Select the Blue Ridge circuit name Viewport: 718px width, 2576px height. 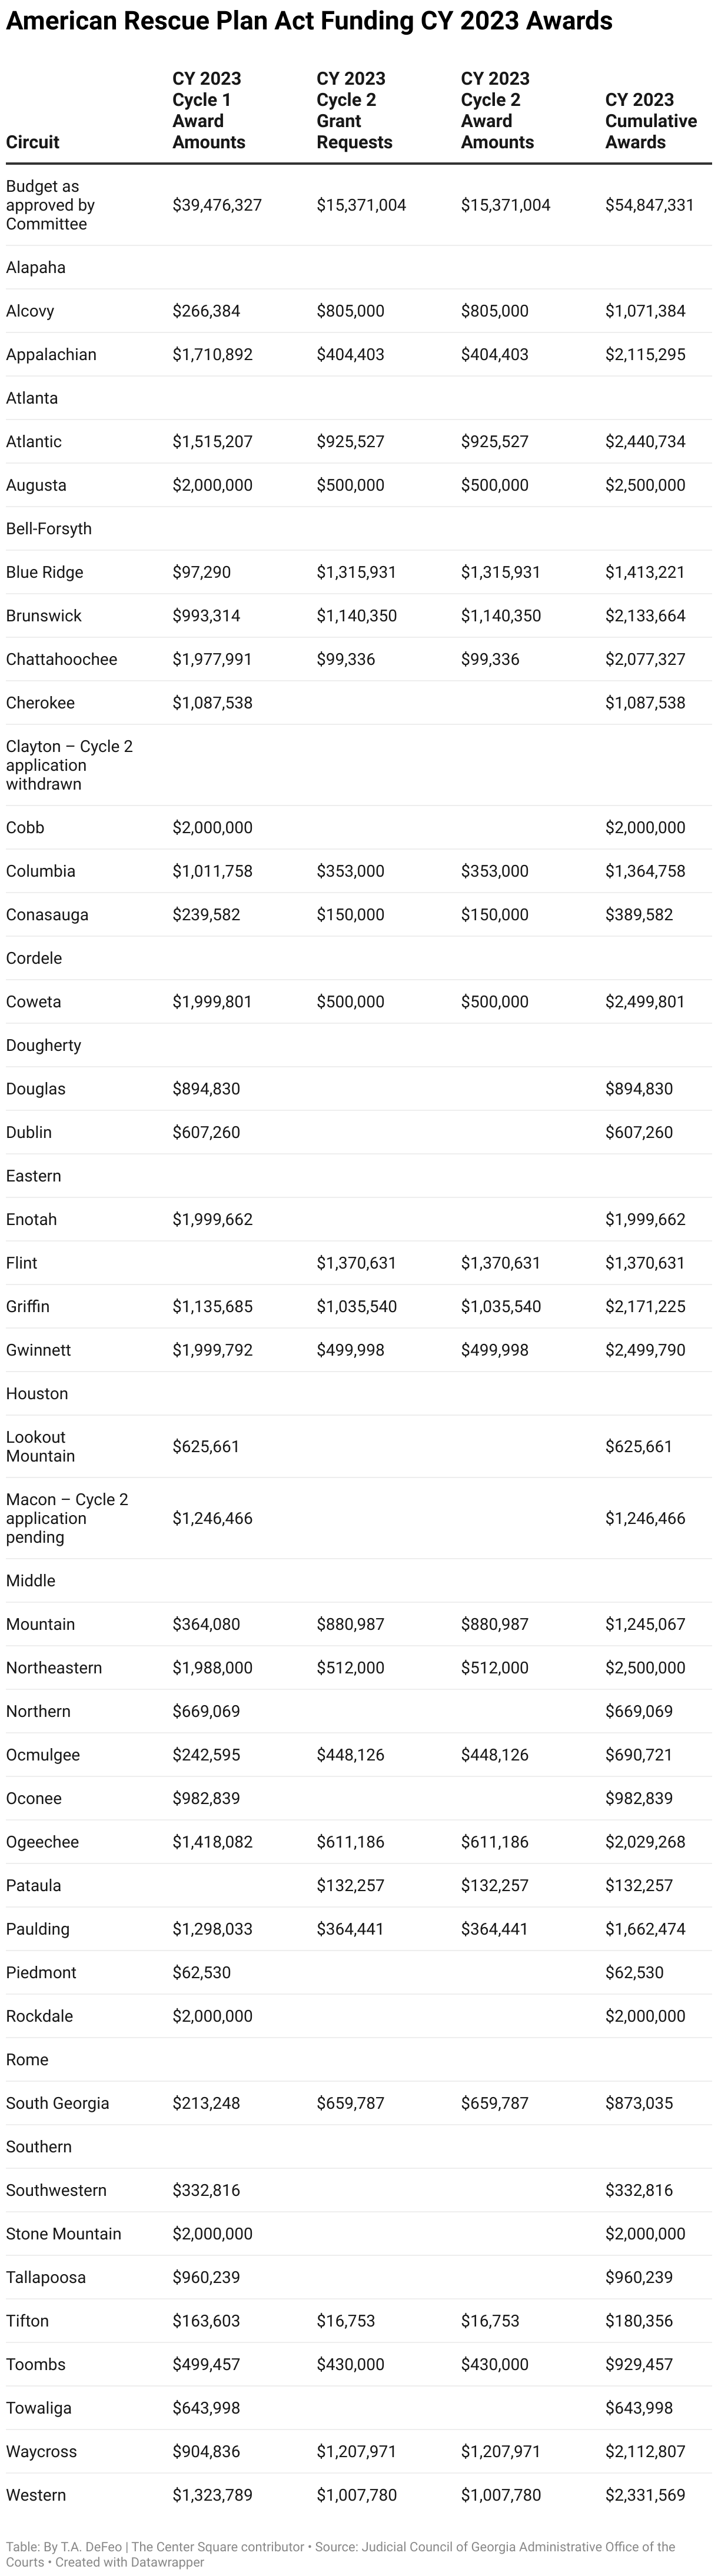click(x=45, y=572)
